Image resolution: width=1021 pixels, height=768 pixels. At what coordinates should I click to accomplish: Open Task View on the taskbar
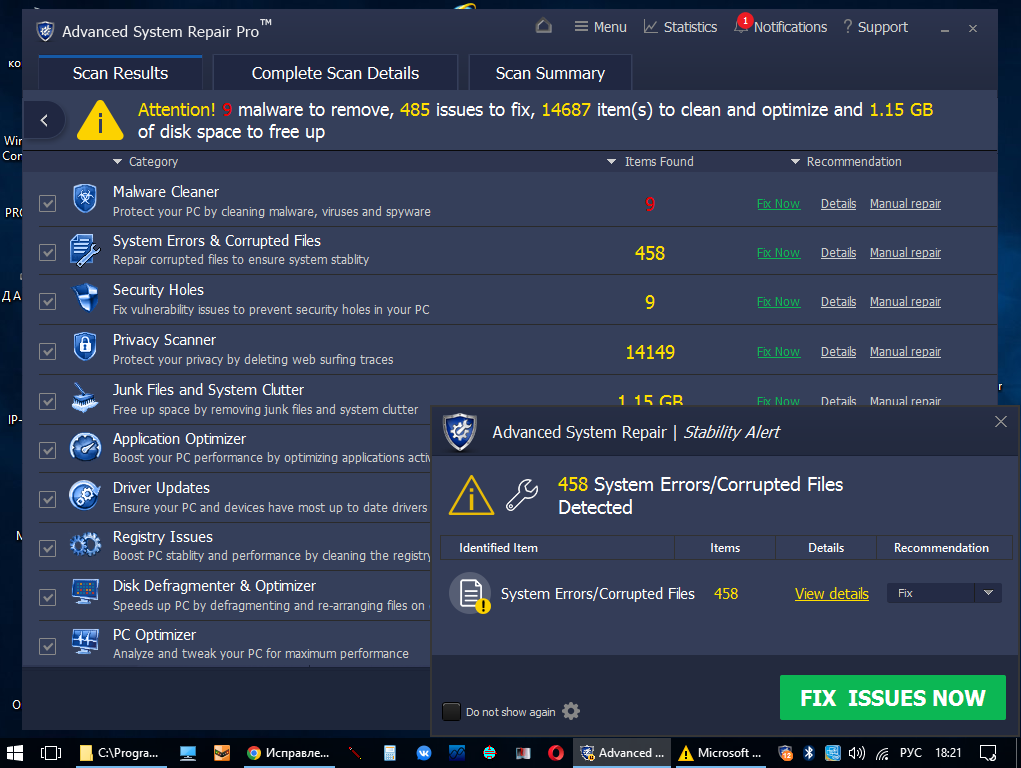[x=51, y=753]
